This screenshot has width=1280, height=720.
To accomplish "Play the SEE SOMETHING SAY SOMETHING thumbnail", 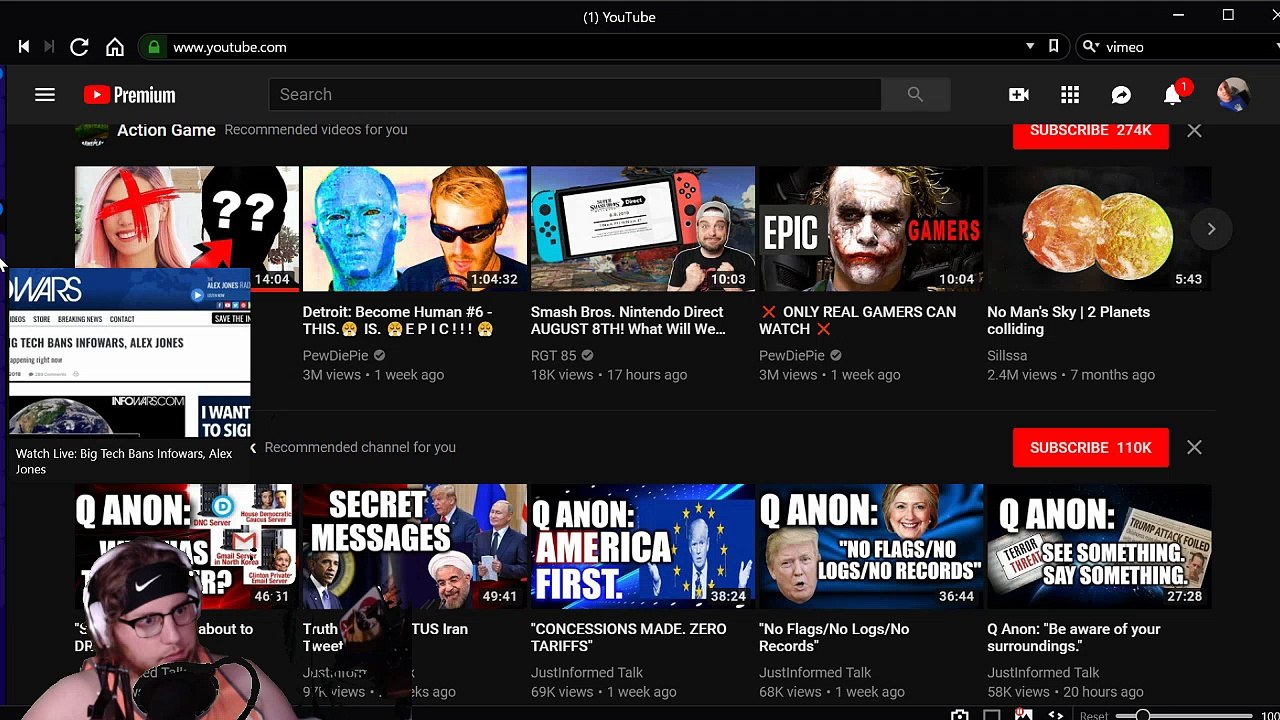I will (1099, 546).
